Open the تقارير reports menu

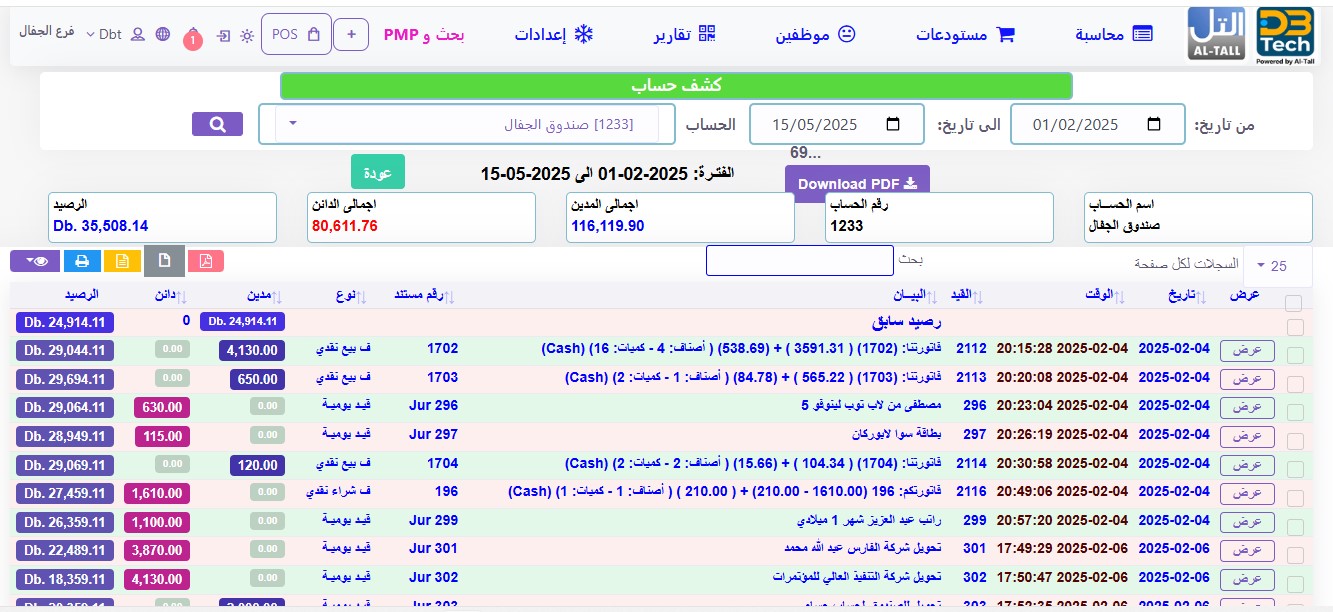tap(686, 34)
